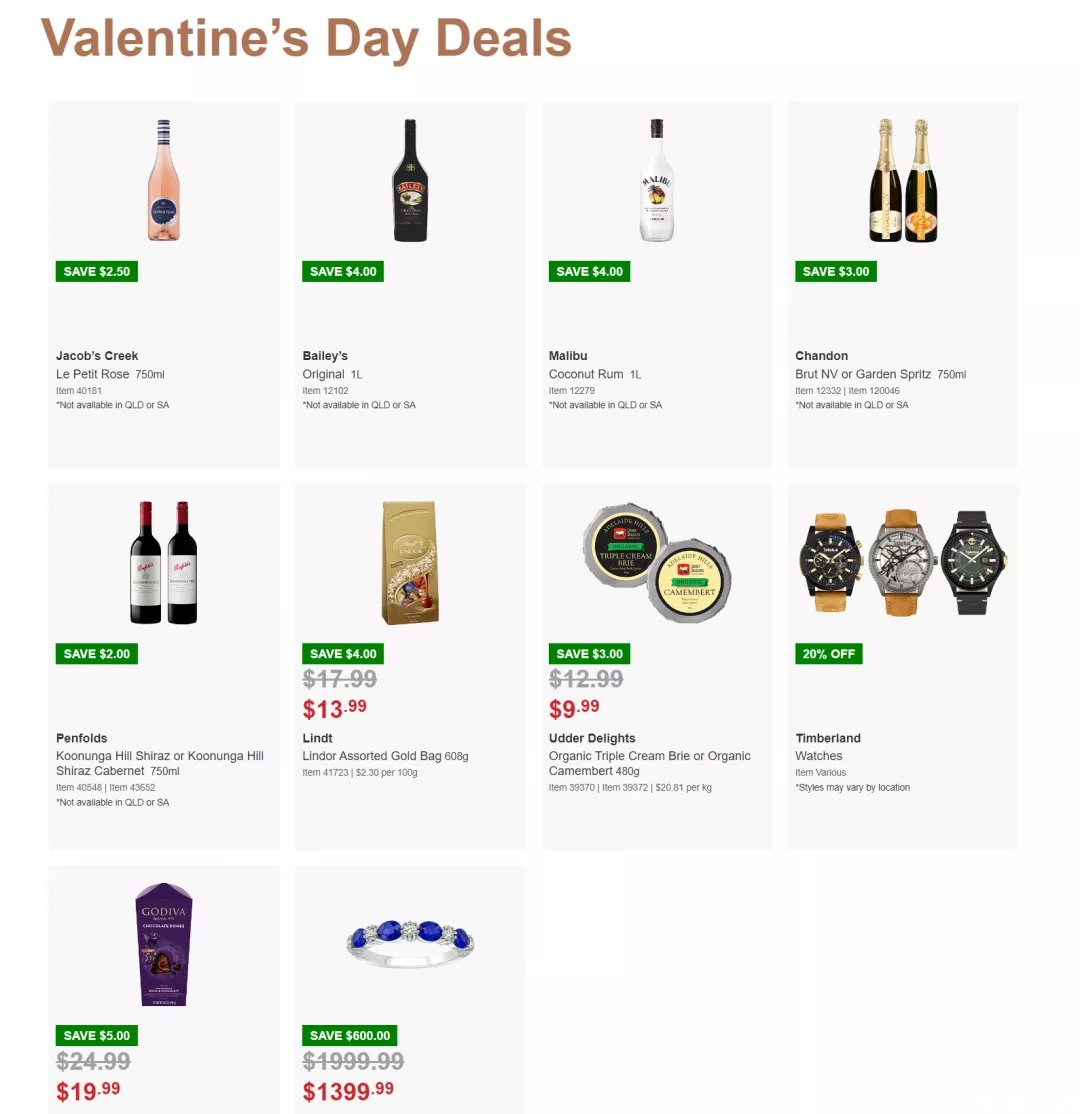Image resolution: width=1080 pixels, height=1114 pixels.
Task: Click the Lindt $13.99 sale price
Action: click(334, 708)
